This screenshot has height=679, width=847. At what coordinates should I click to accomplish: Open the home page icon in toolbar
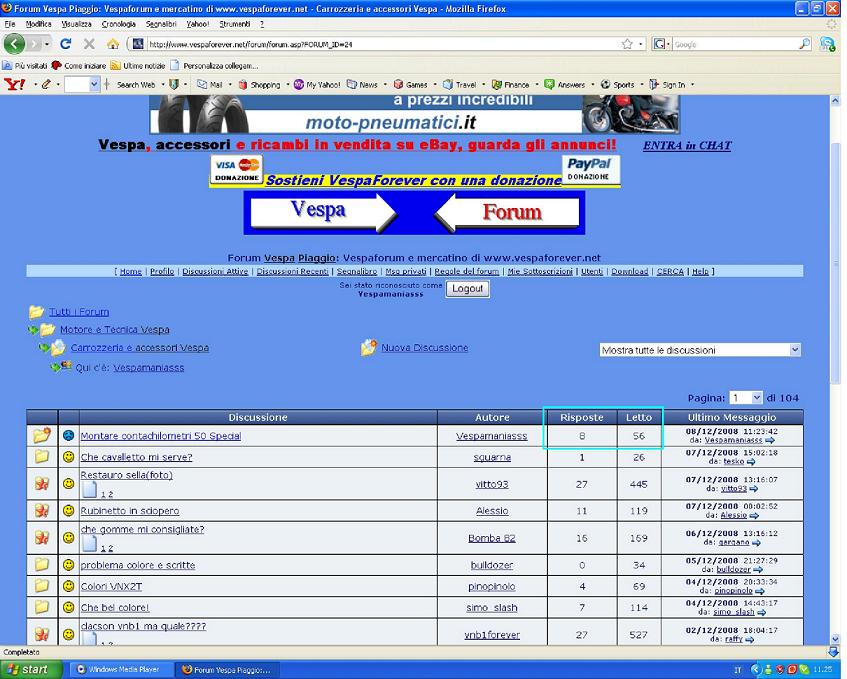(113, 44)
